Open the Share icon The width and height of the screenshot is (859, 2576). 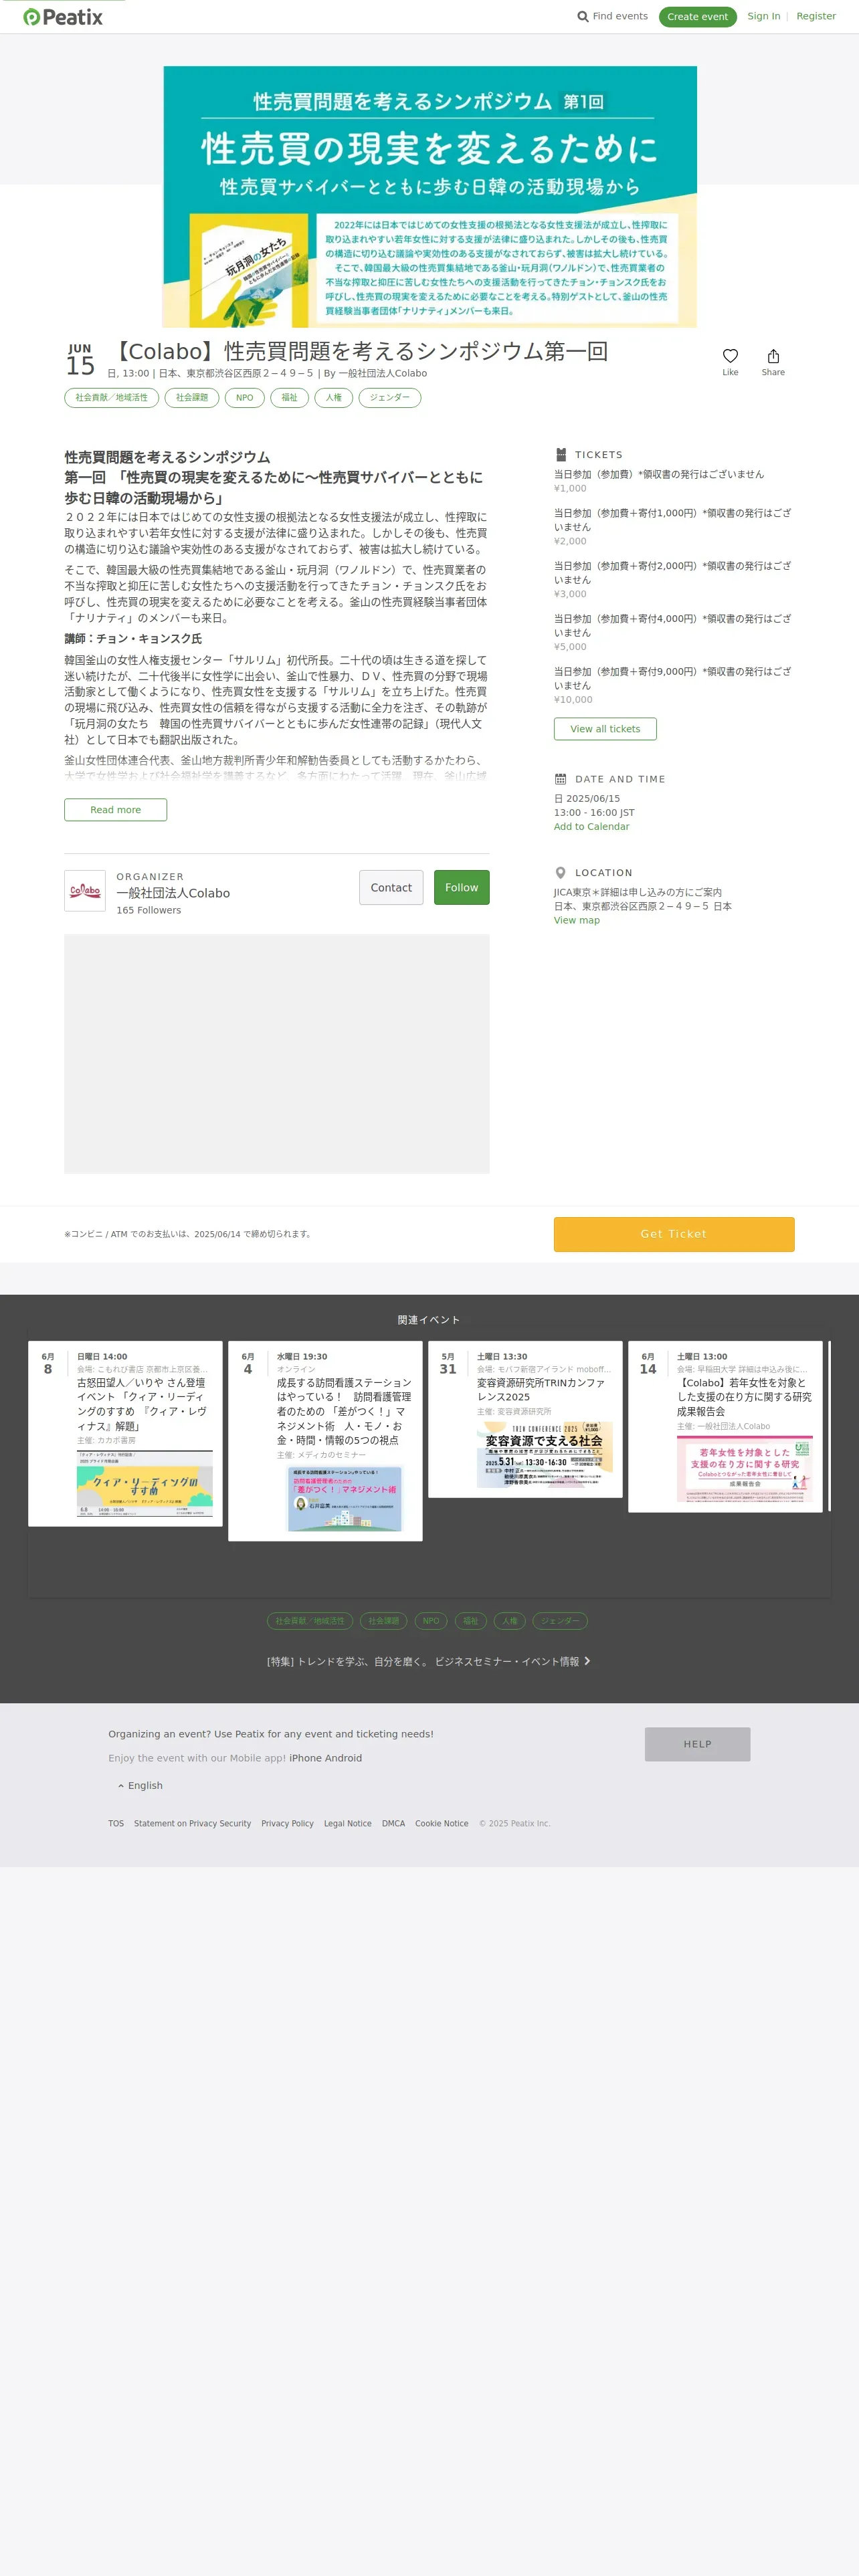(773, 356)
